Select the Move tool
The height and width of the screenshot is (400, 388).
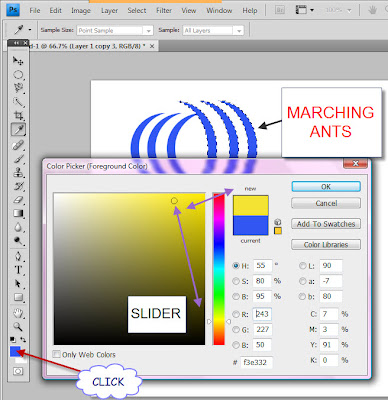click(18, 61)
